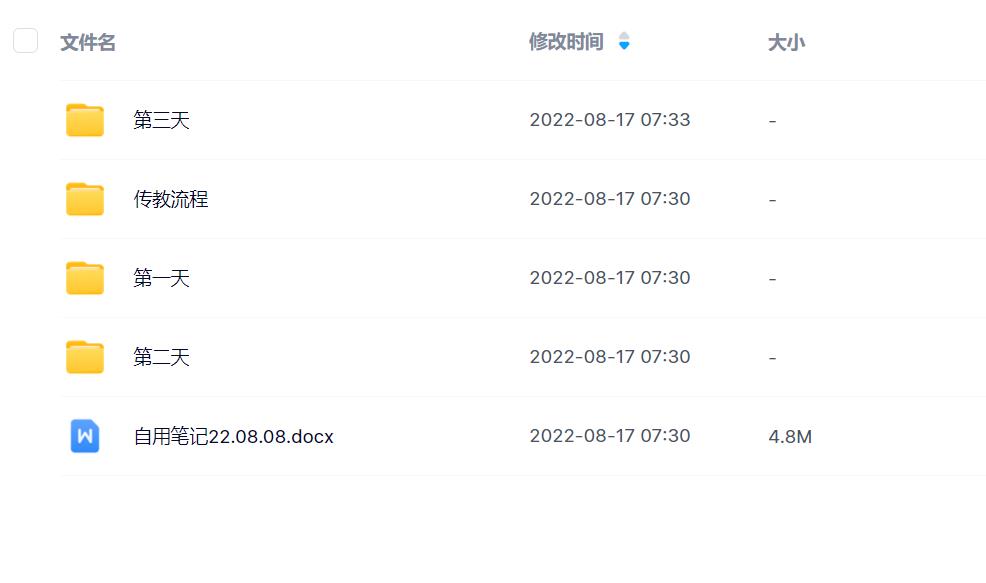Click the modified time in 传教流程 row
986x583 pixels.
[610, 199]
